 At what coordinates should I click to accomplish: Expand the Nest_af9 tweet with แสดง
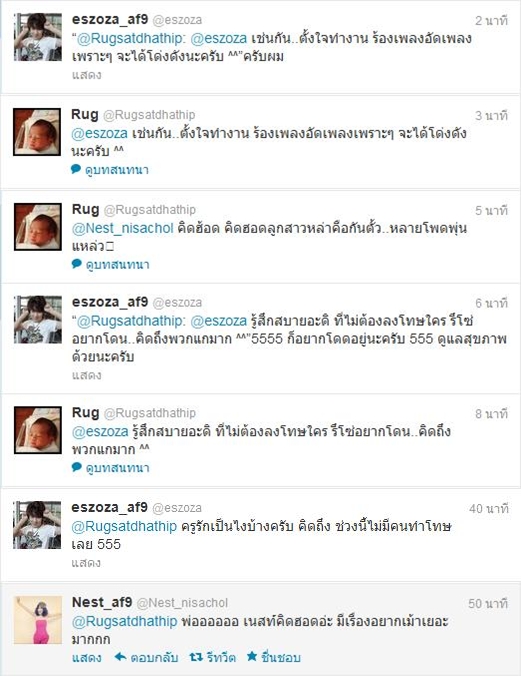click(87, 657)
